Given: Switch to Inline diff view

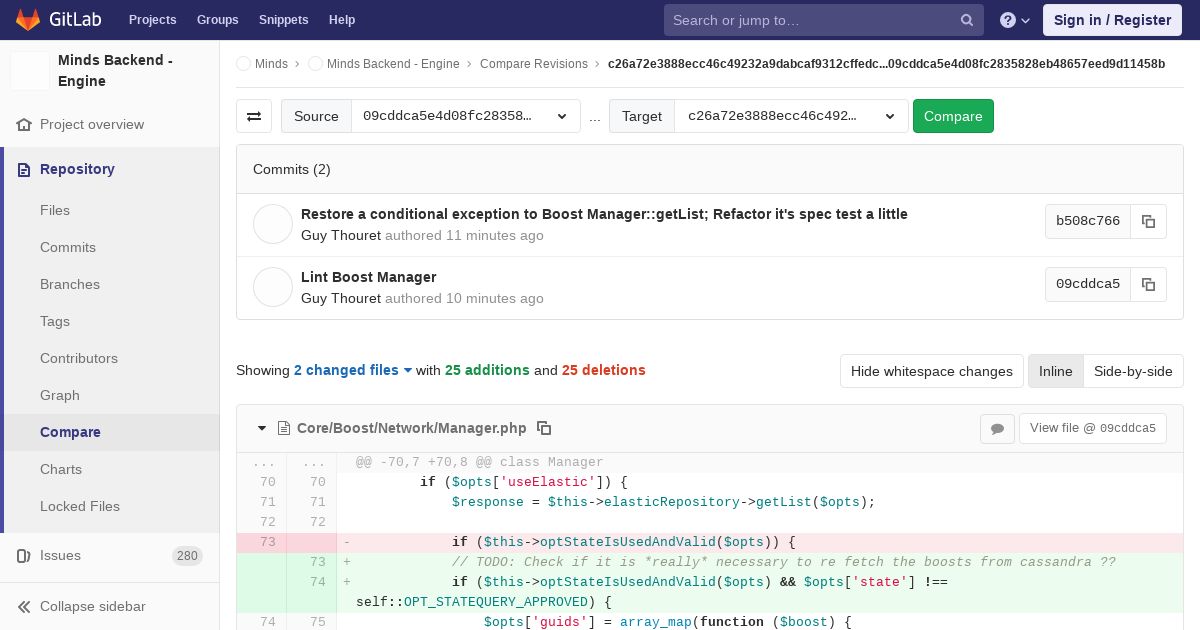Looking at the screenshot, I should coord(1055,371).
